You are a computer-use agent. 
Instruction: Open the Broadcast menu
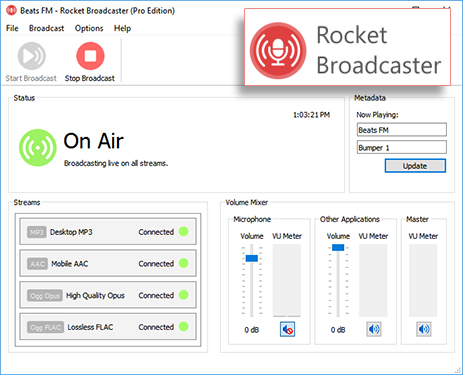tap(46, 28)
